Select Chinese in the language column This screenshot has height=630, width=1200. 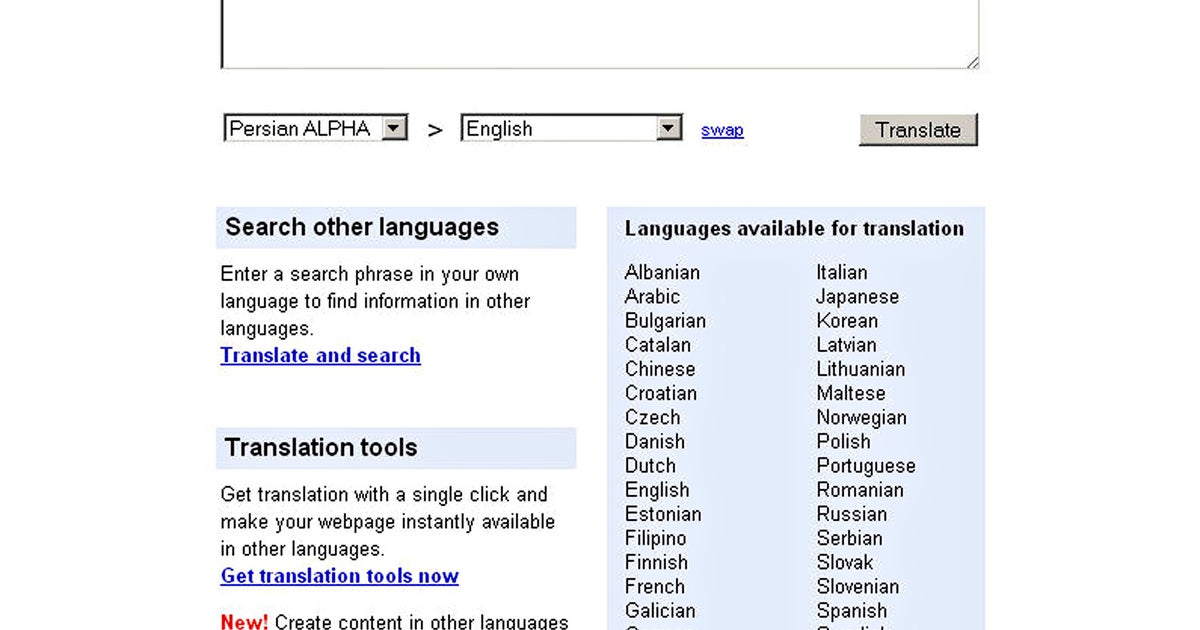[x=660, y=369]
